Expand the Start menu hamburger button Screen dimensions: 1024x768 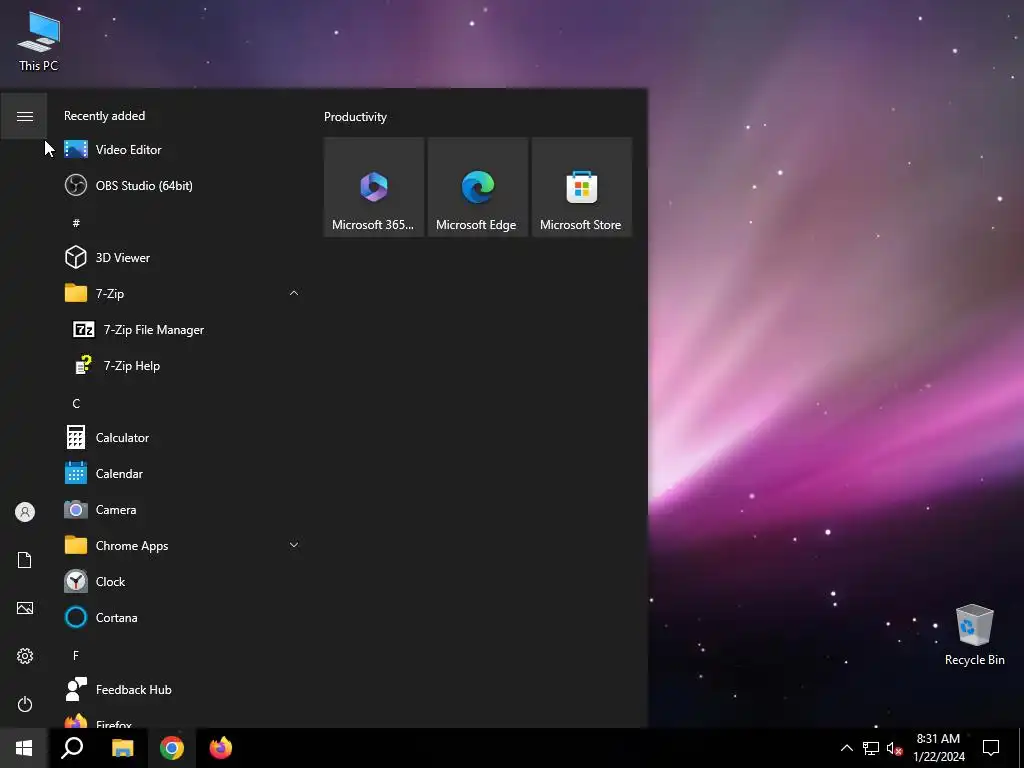click(x=24, y=116)
